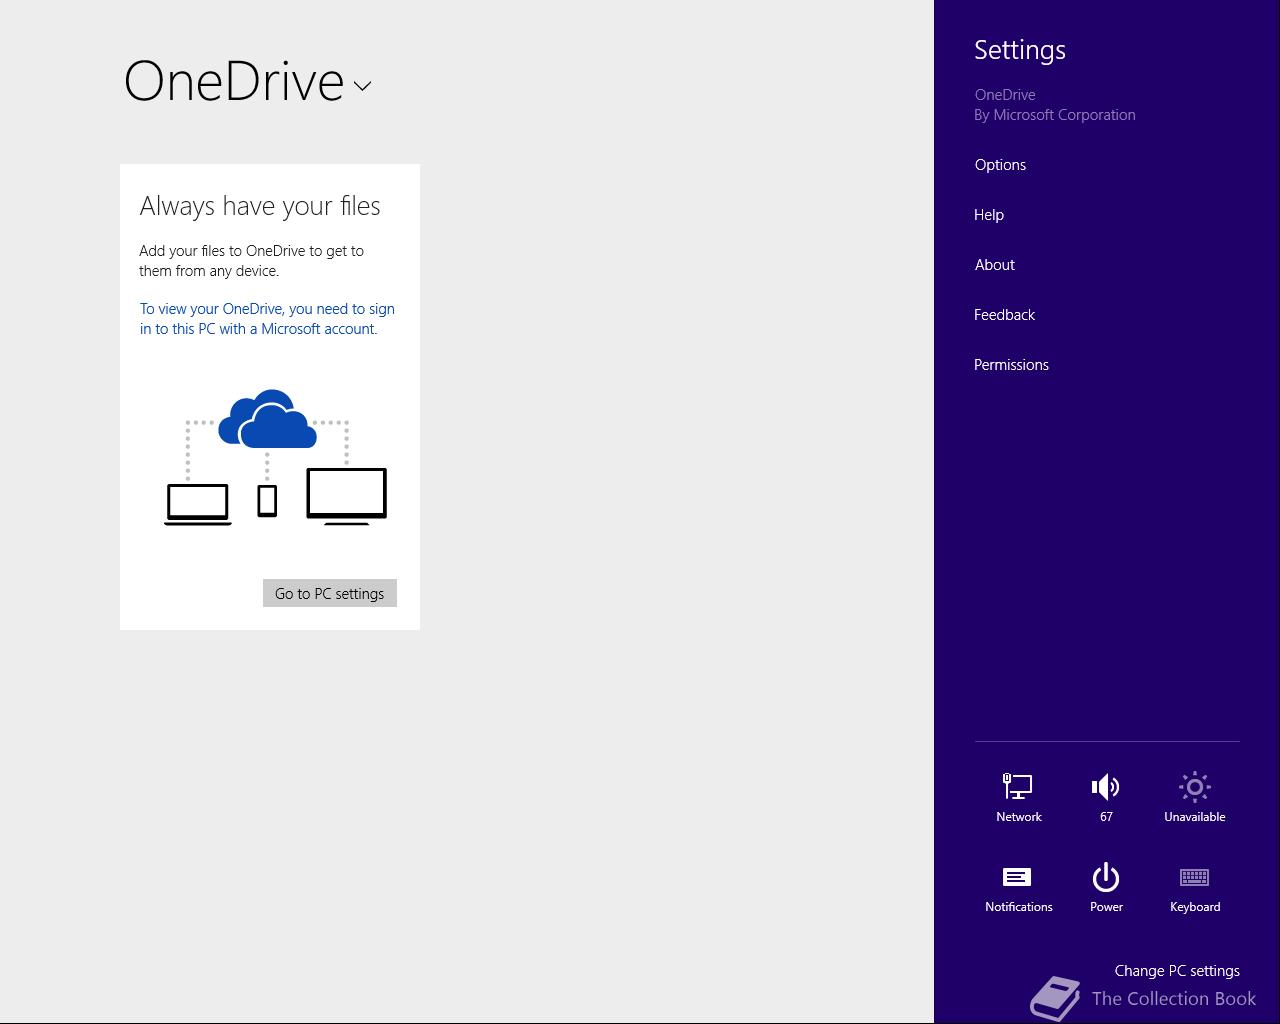Click the blue OneDrive cloud illustration

267,420
